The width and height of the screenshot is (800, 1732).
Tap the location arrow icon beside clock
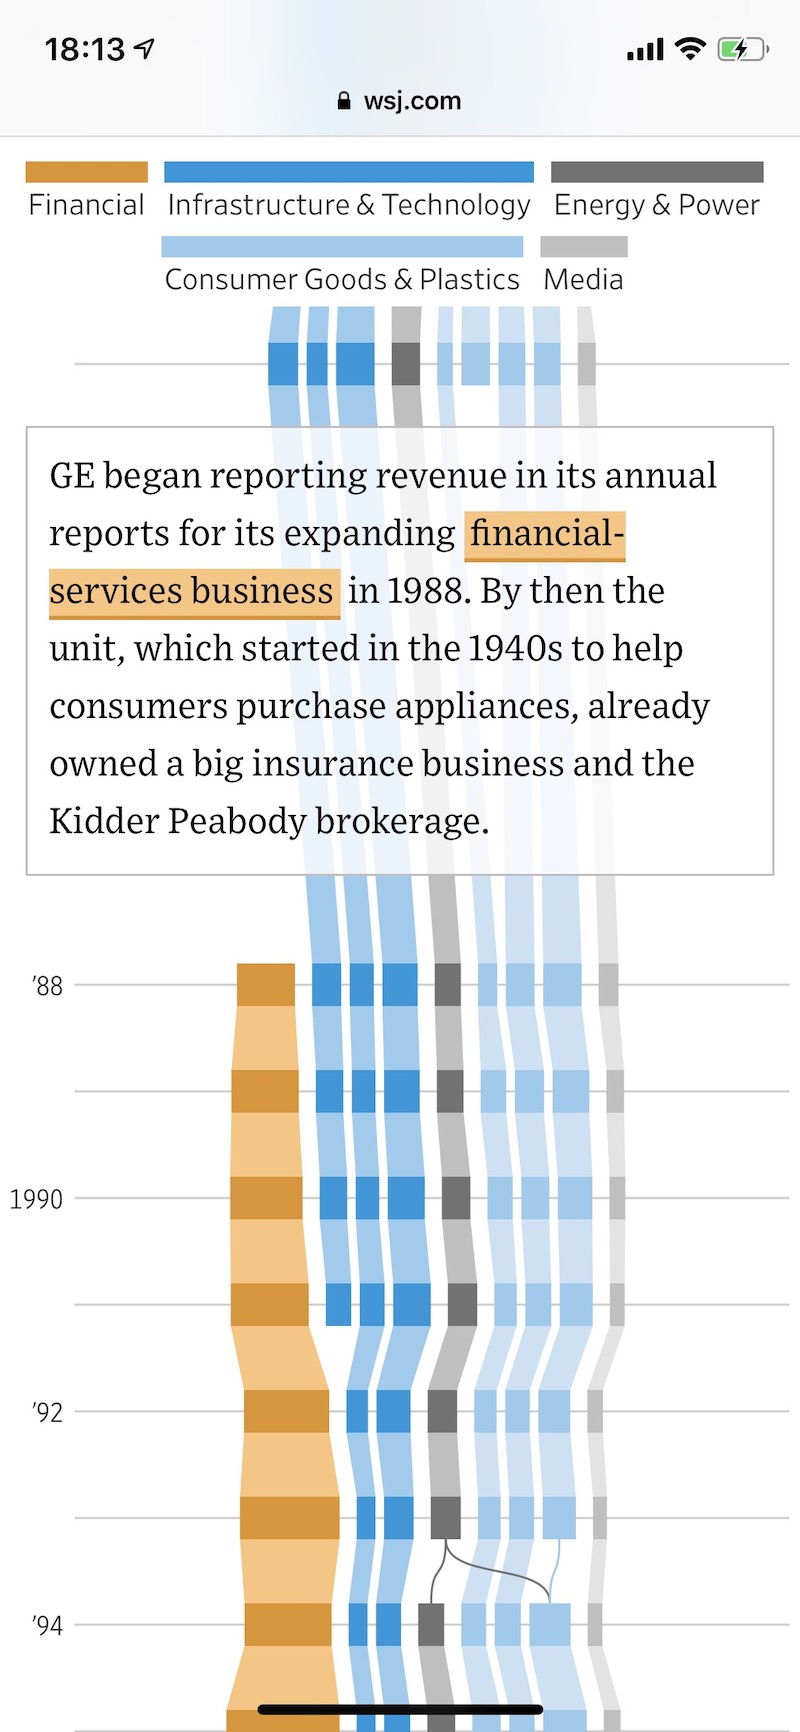coord(146,48)
